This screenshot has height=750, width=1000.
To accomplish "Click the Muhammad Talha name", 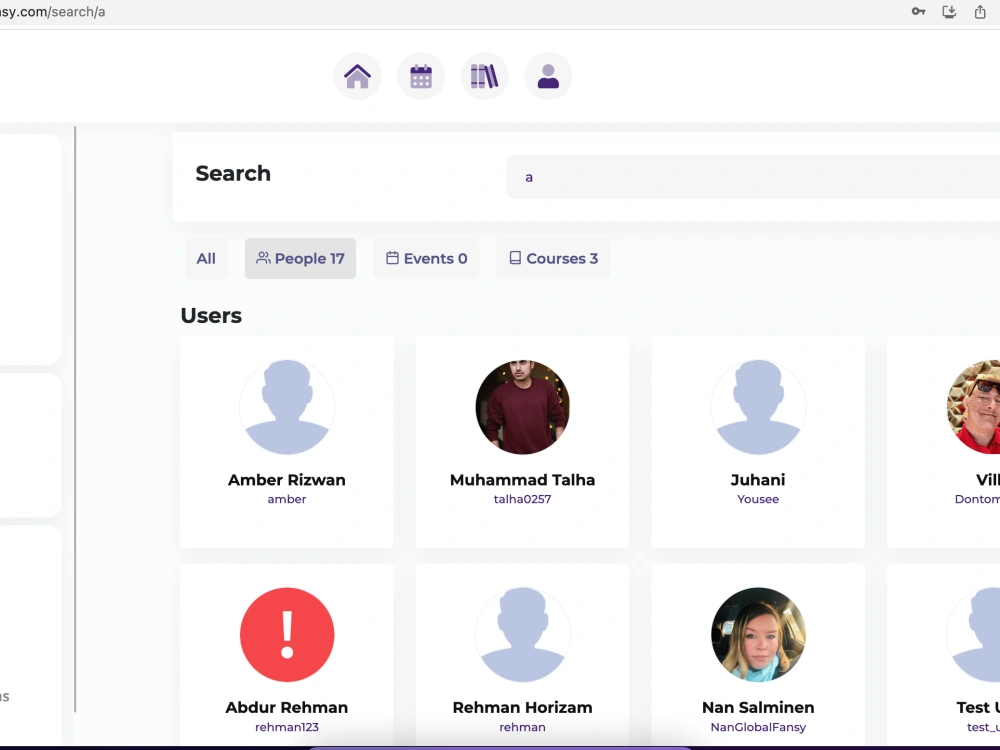I will click(x=522, y=480).
